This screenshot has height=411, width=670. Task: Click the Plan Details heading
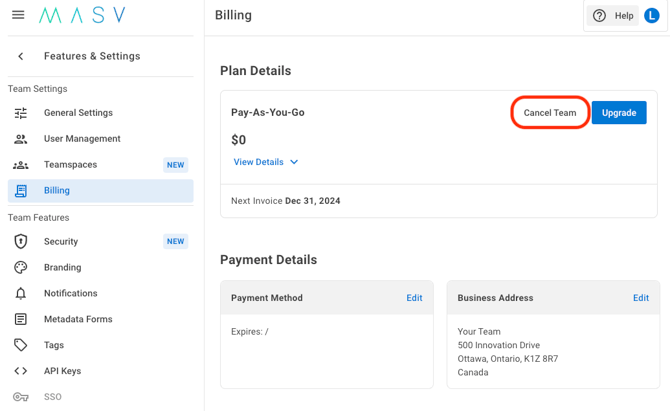tap(256, 70)
